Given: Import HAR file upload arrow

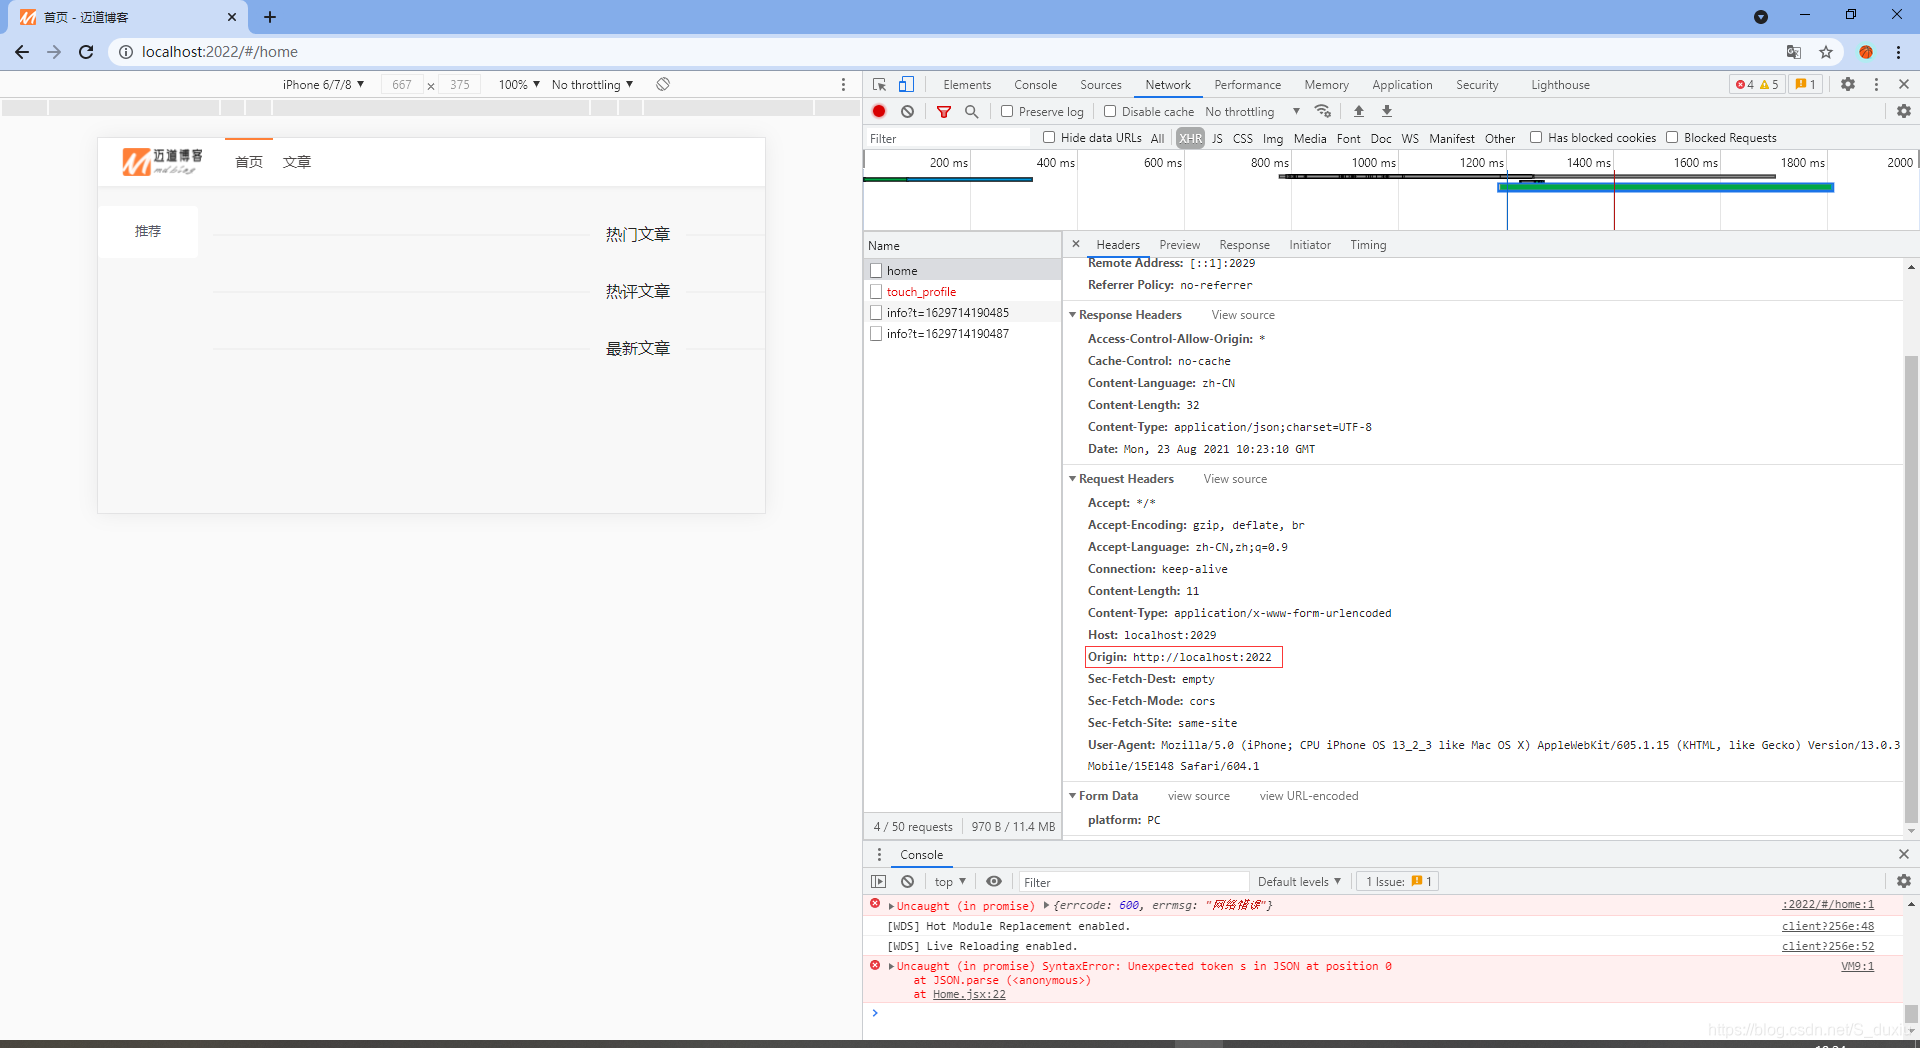Looking at the screenshot, I should [x=1359, y=111].
